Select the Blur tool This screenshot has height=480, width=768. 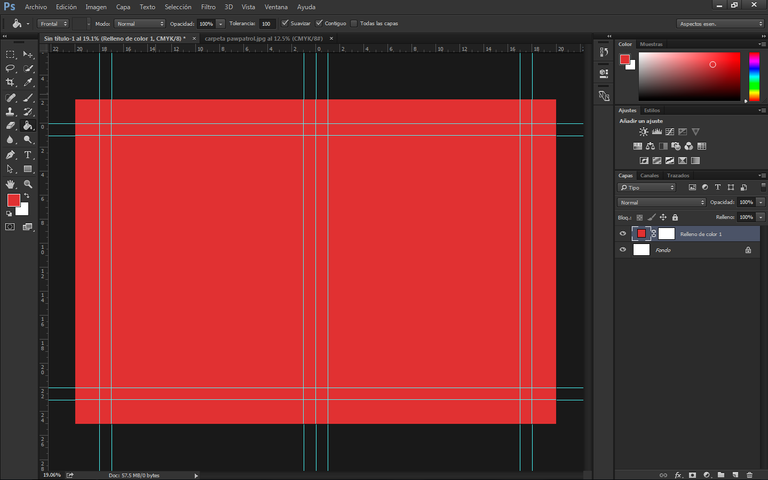click(x=10, y=140)
